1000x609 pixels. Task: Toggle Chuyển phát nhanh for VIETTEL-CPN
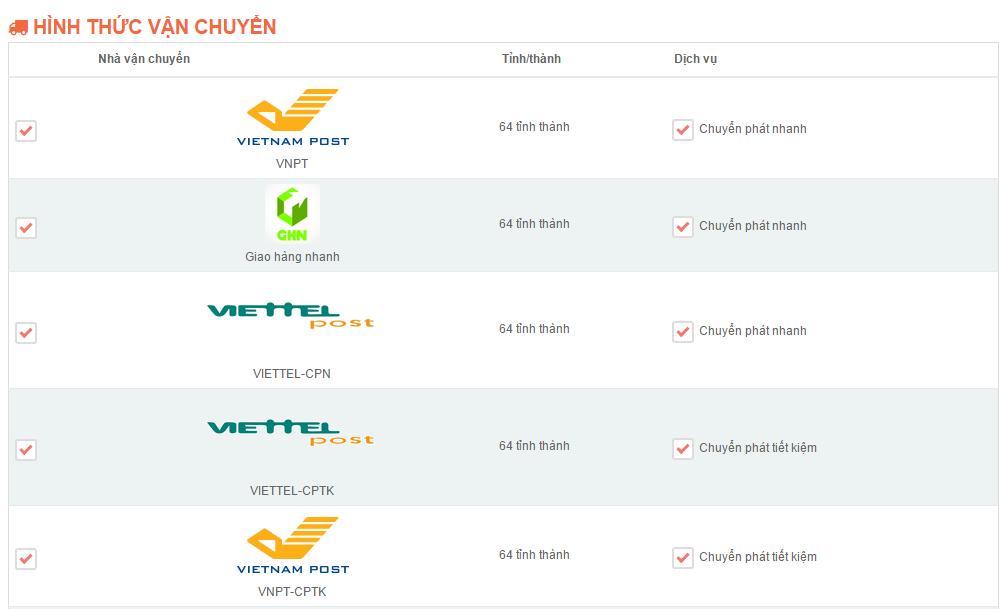coord(683,332)
